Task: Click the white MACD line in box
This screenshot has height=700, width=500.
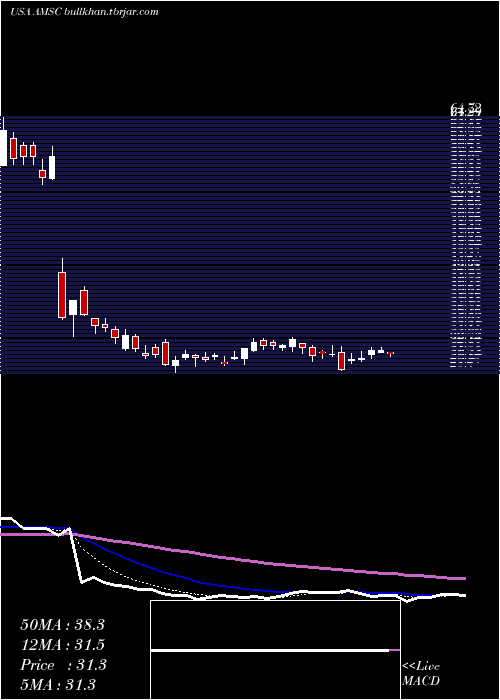Action: 270,650
